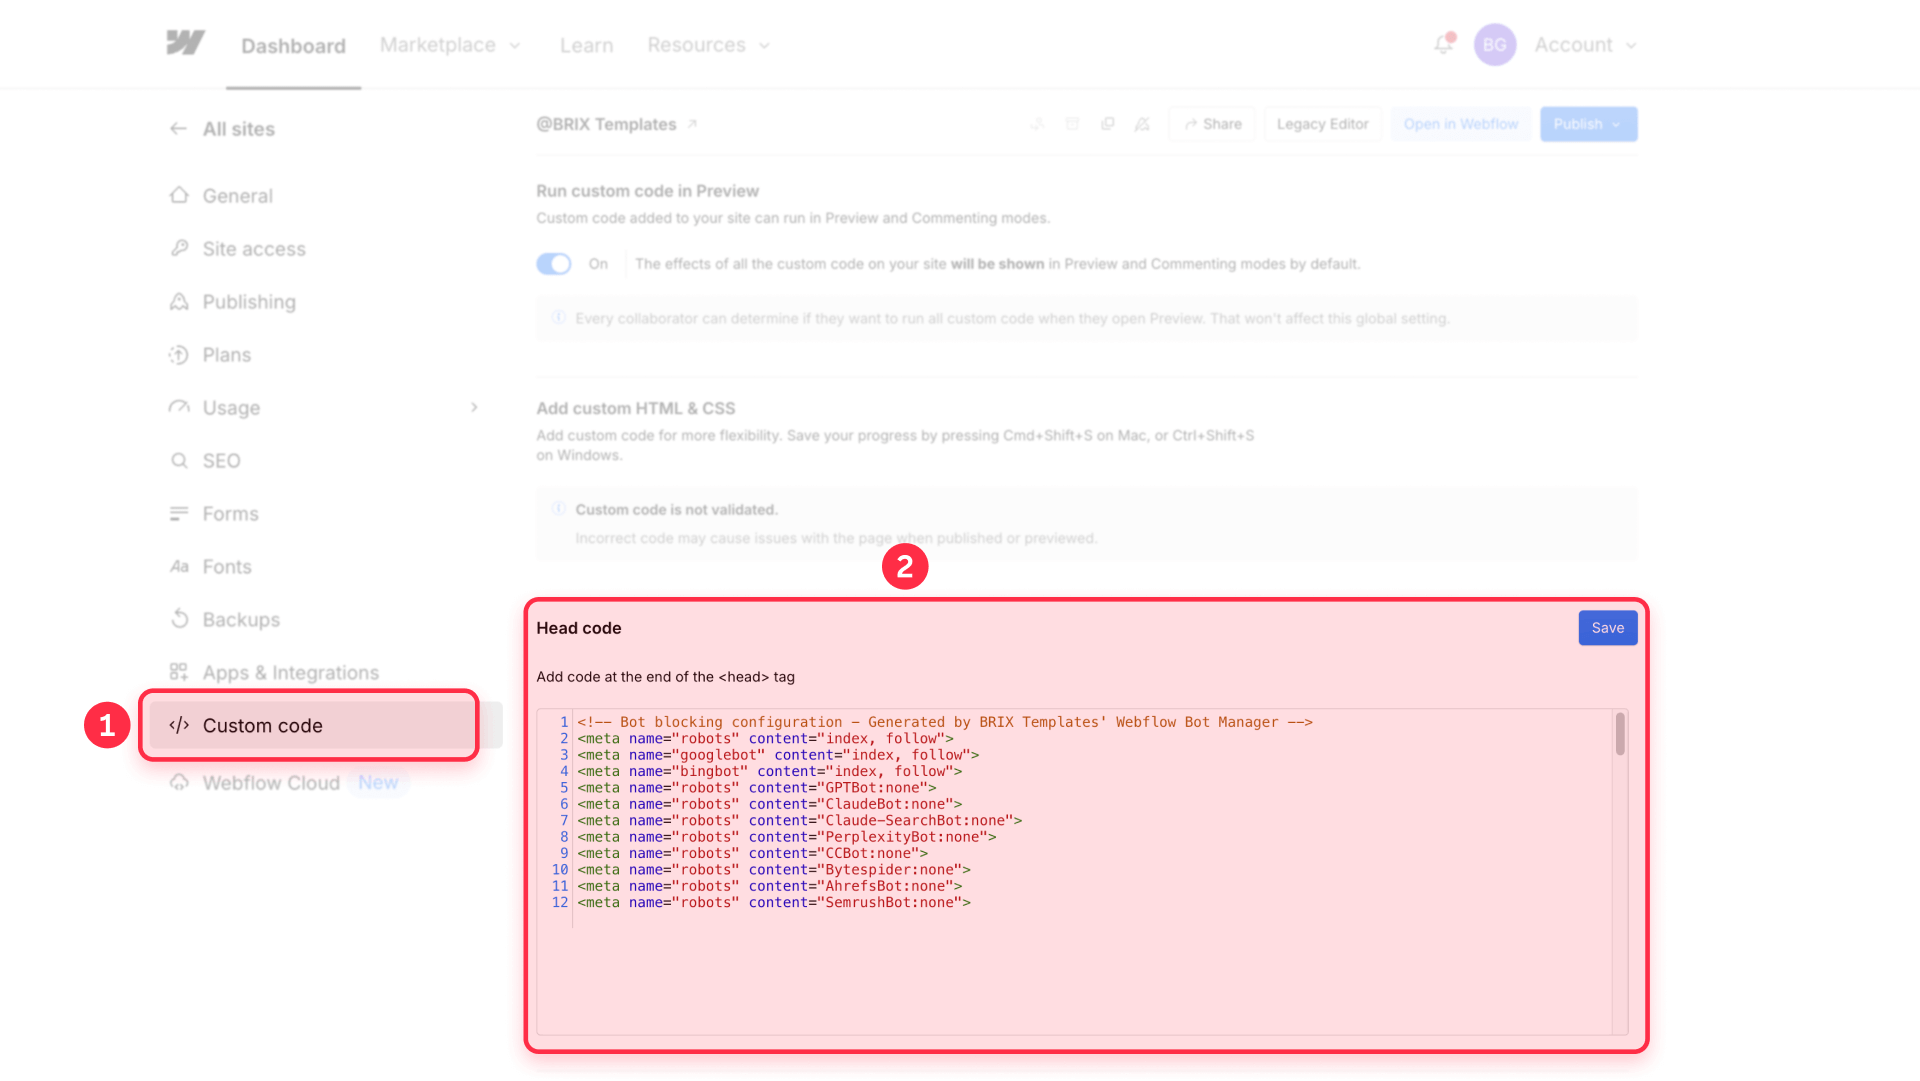Click the SEO magnifier icon
The image size is (1920, 1081).
pos(179,461)
